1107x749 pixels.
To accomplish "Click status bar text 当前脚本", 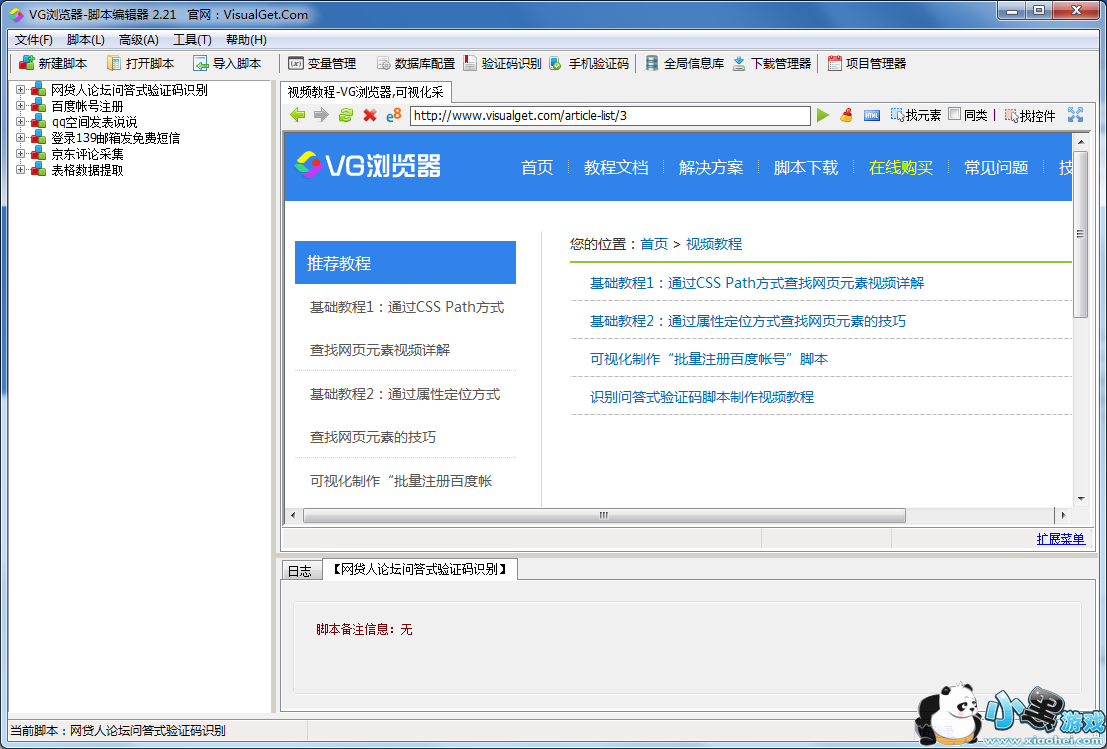I will (118, 731).
